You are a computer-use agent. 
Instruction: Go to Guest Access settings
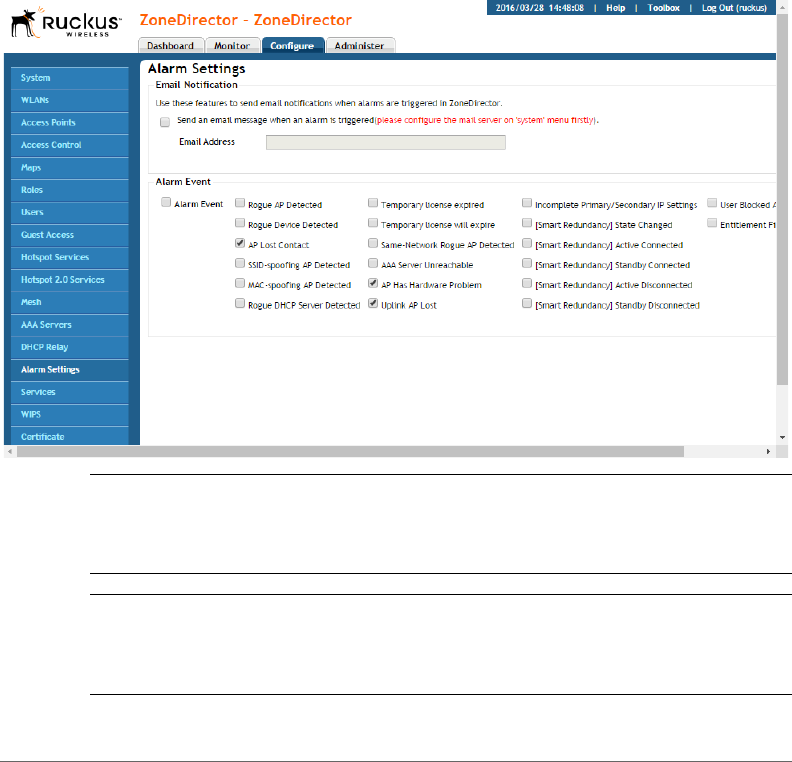tap(70, 235)
